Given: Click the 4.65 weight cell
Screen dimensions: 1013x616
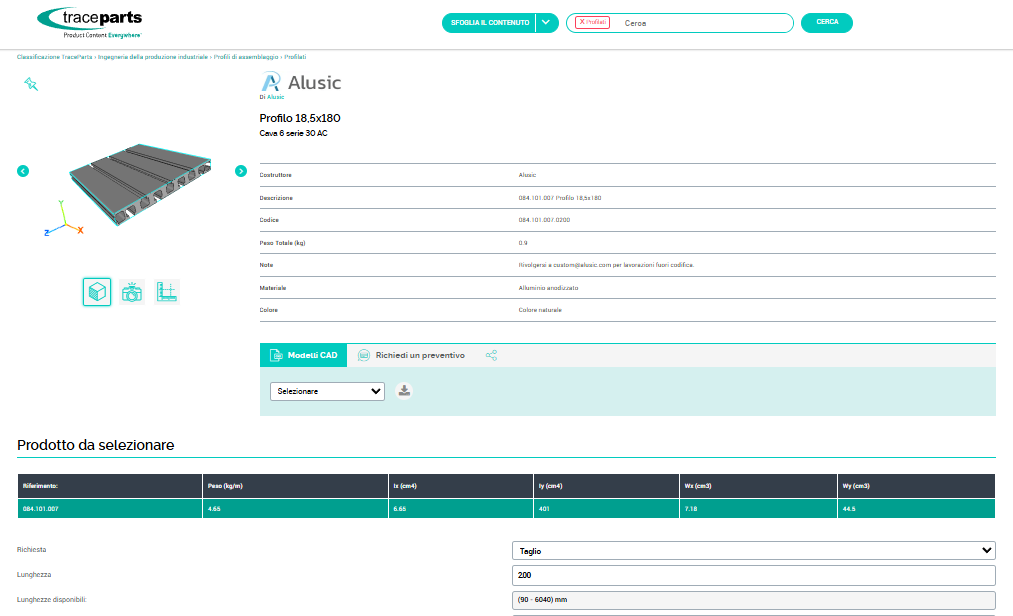Looking at the screenshot, I should click(295, 509).
